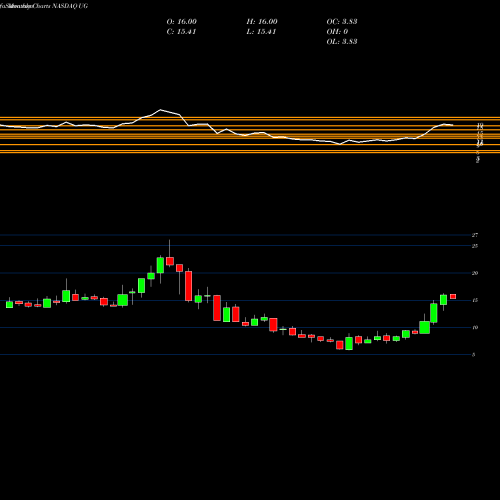The width and height of the screenshot is (500, 500).
Task: Click the 20 price axis label
Action: [x=475, y=273]
